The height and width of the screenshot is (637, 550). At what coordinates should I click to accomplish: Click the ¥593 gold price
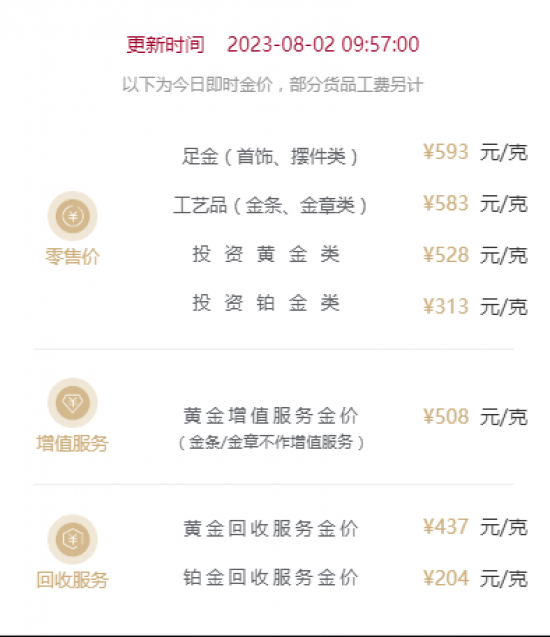pyautogui.click(x=446, y=152)
